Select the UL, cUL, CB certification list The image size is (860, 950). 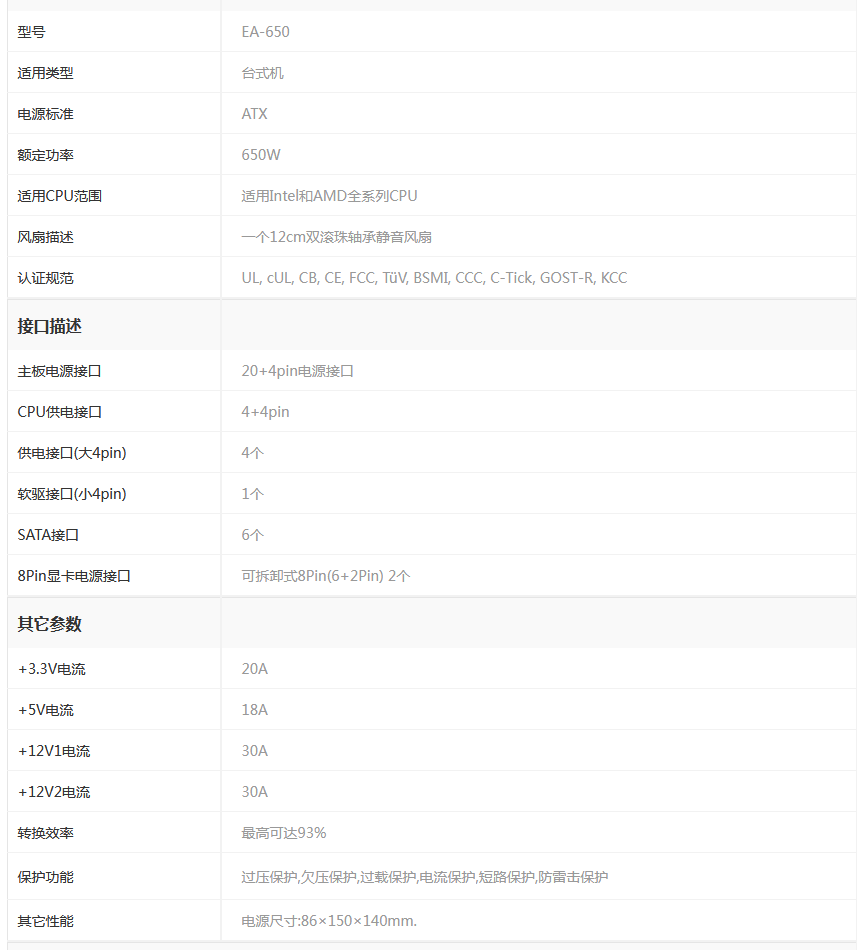click(434, 278)
